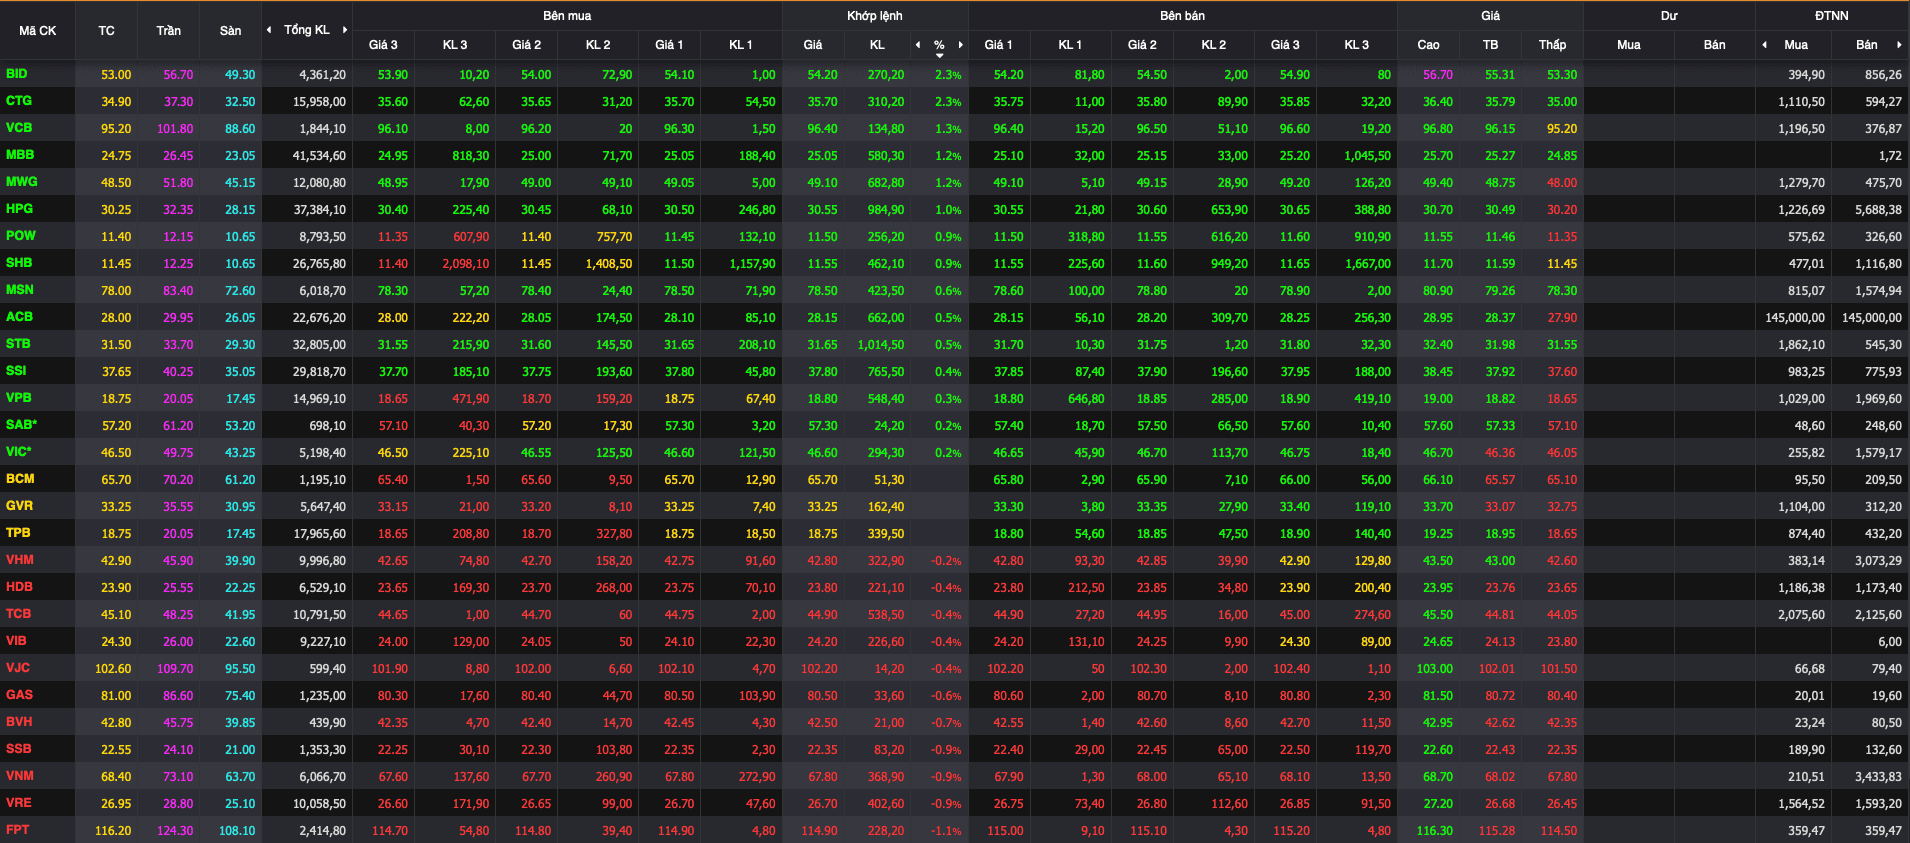Click the Bán header under Dư
The width and height of the screenshot is (1910, 843).
point(1714,45)
